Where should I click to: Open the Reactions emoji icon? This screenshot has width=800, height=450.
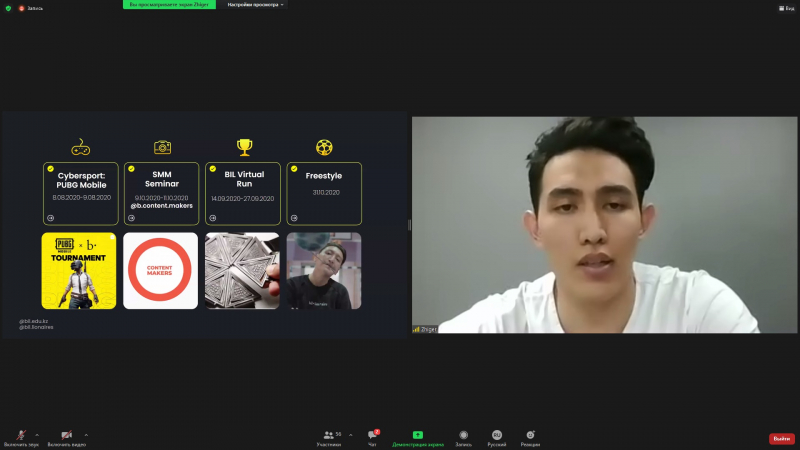[x=530, y=435]
